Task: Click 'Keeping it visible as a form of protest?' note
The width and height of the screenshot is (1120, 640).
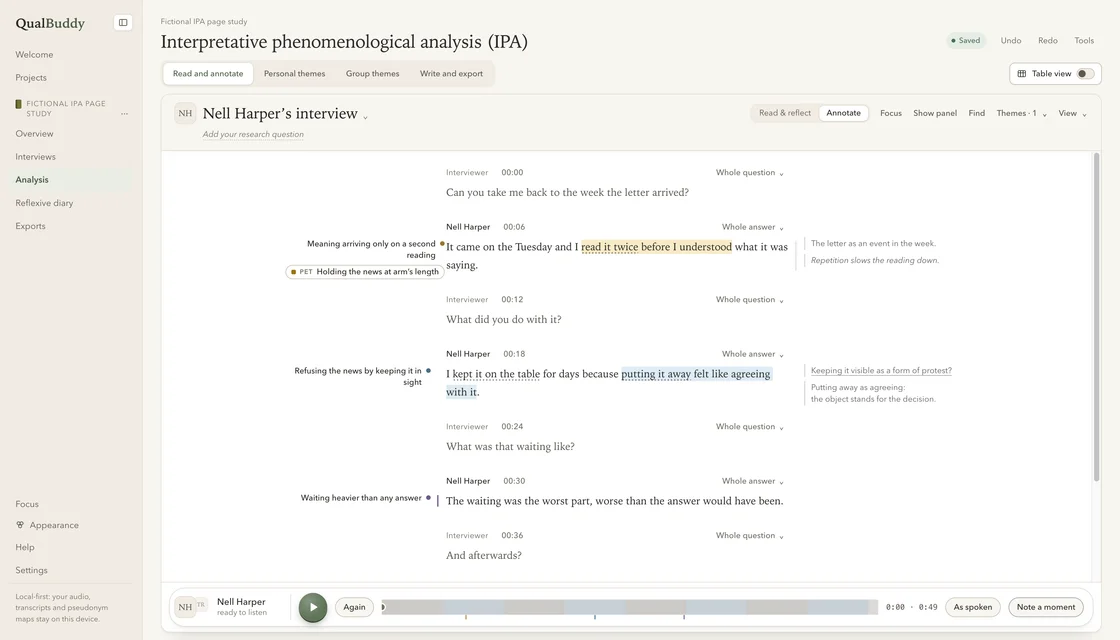Action: 881,371
